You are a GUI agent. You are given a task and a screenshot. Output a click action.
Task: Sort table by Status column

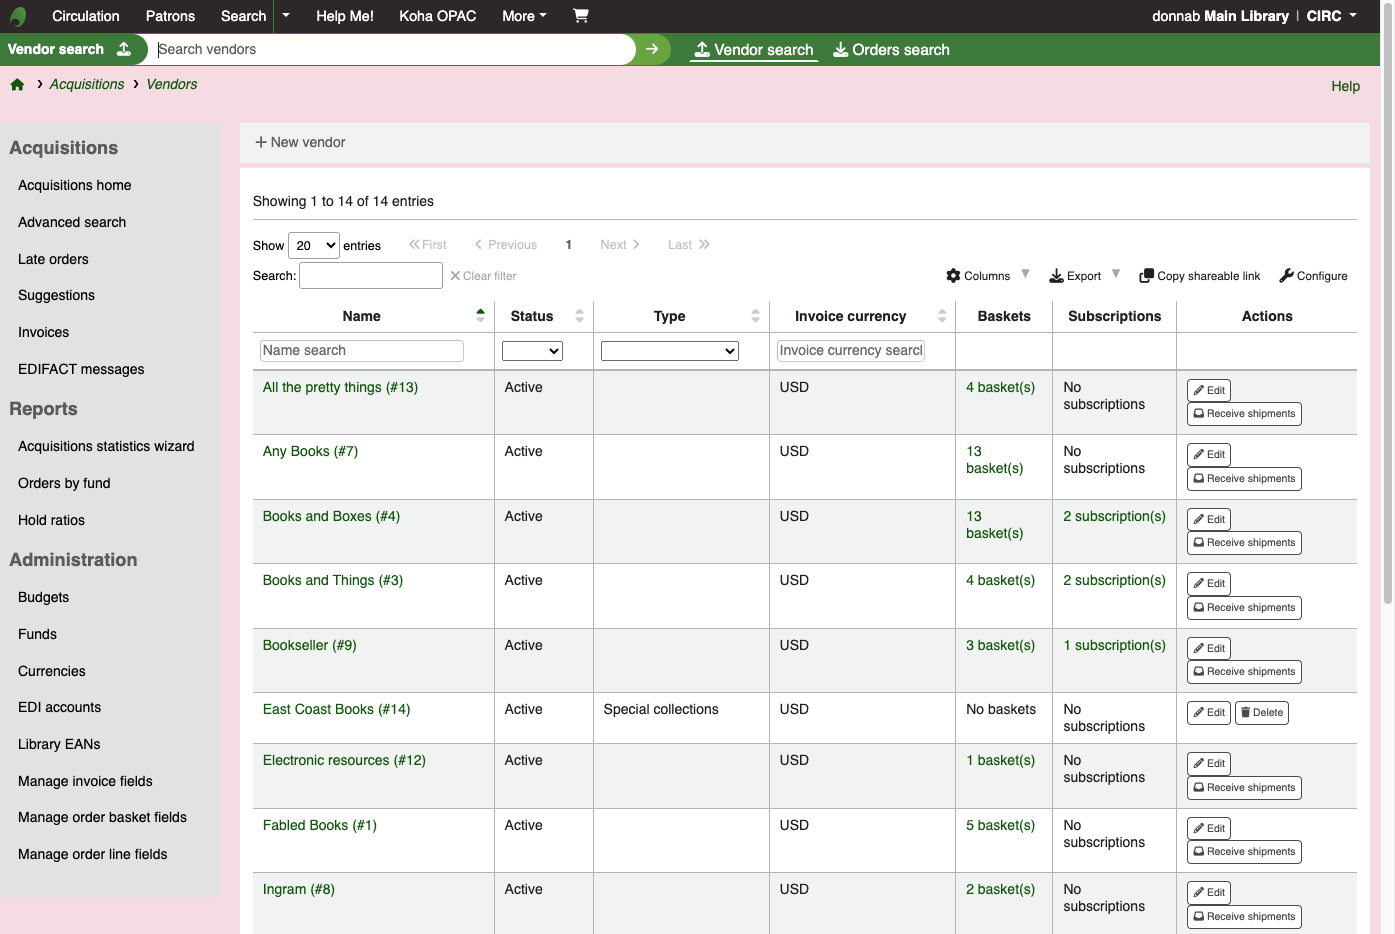[543, 316]
